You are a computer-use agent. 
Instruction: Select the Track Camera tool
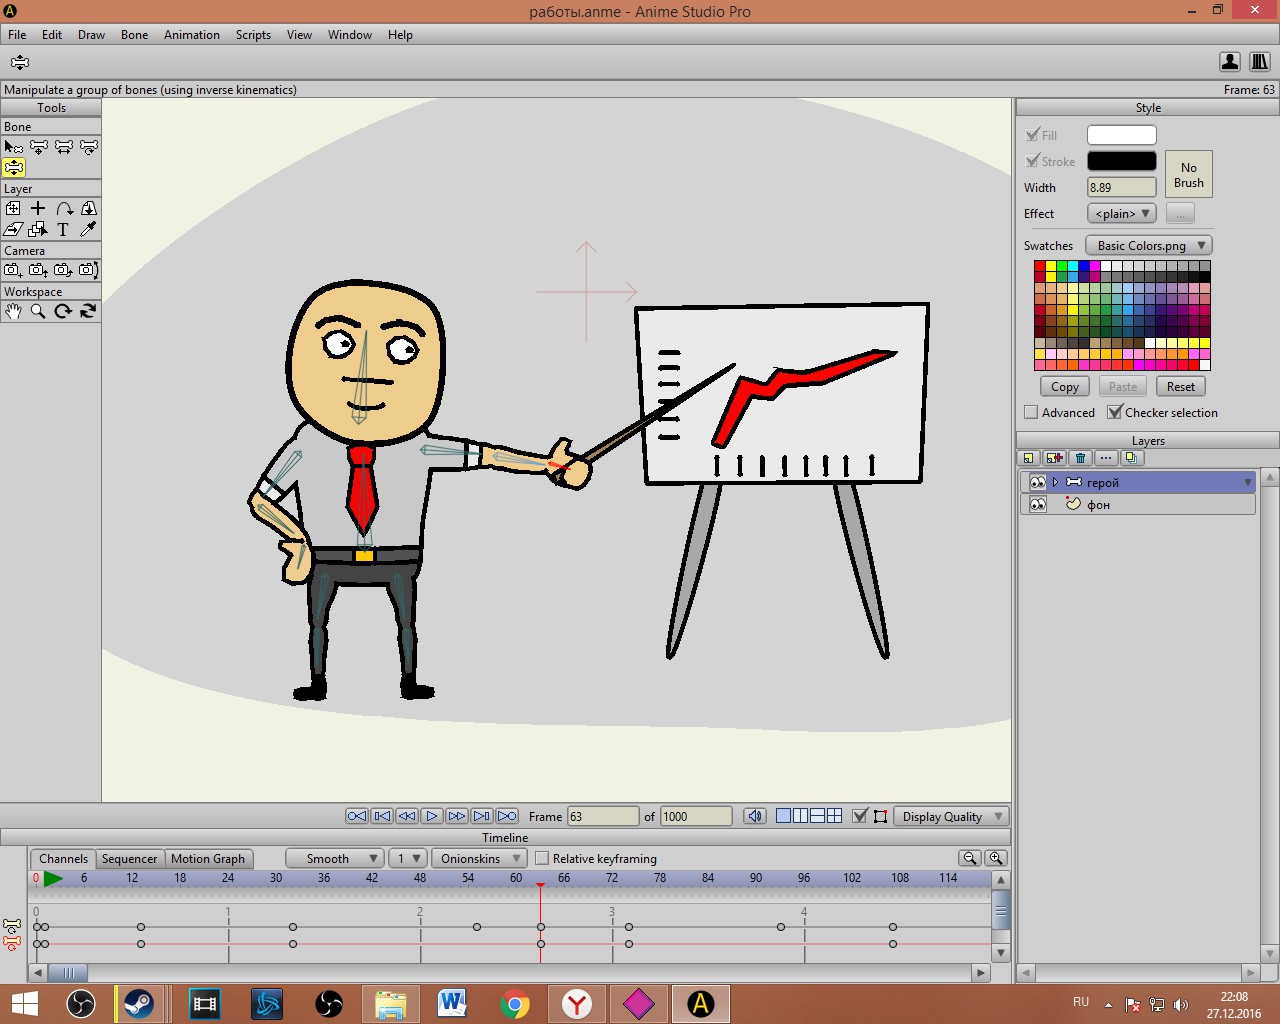click(x=13, y=270)
